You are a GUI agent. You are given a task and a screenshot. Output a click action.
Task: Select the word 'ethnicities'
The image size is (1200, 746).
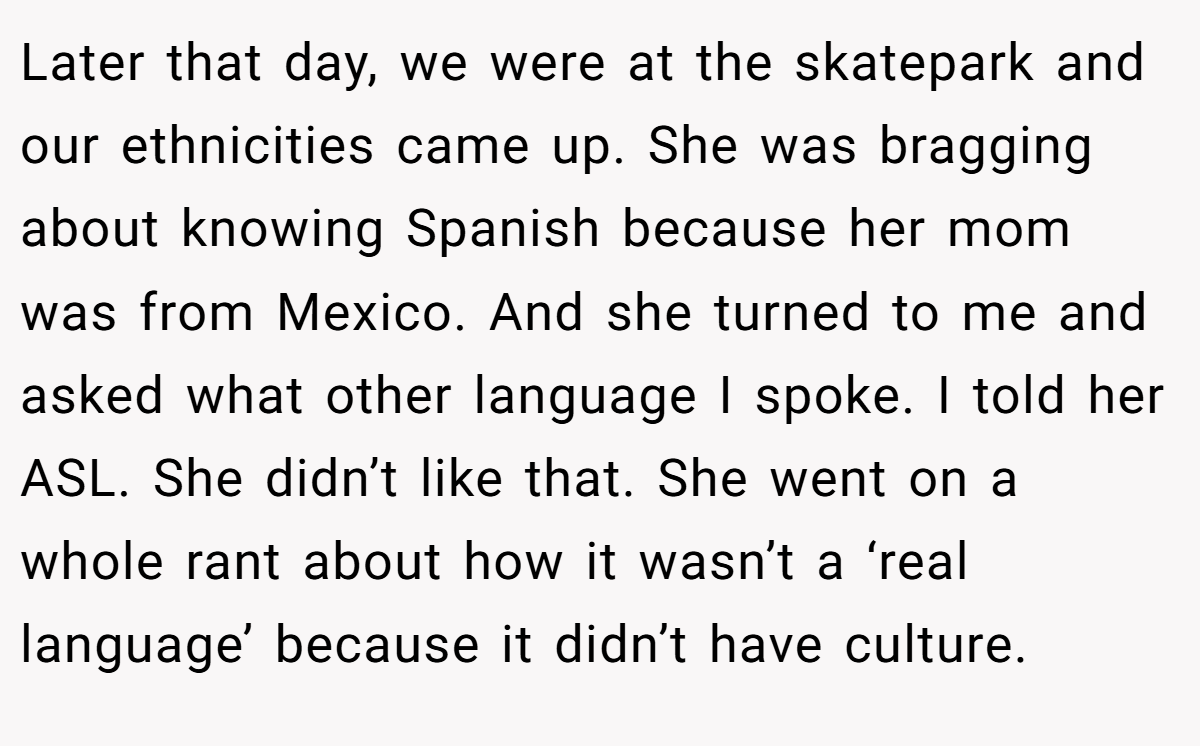247,147
